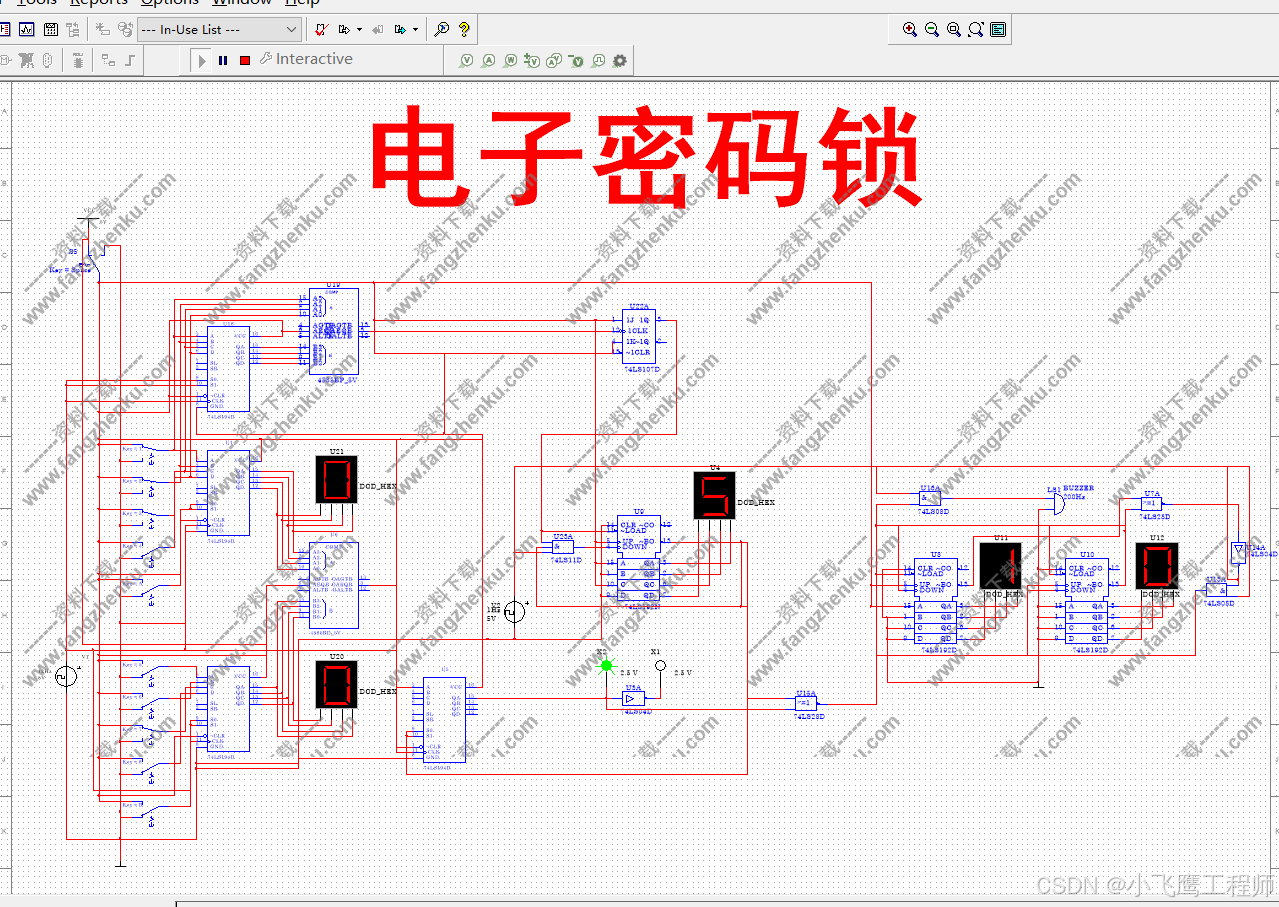
Task: Expand the dropdown beside the forward-annotate icon
Action: 358,29
